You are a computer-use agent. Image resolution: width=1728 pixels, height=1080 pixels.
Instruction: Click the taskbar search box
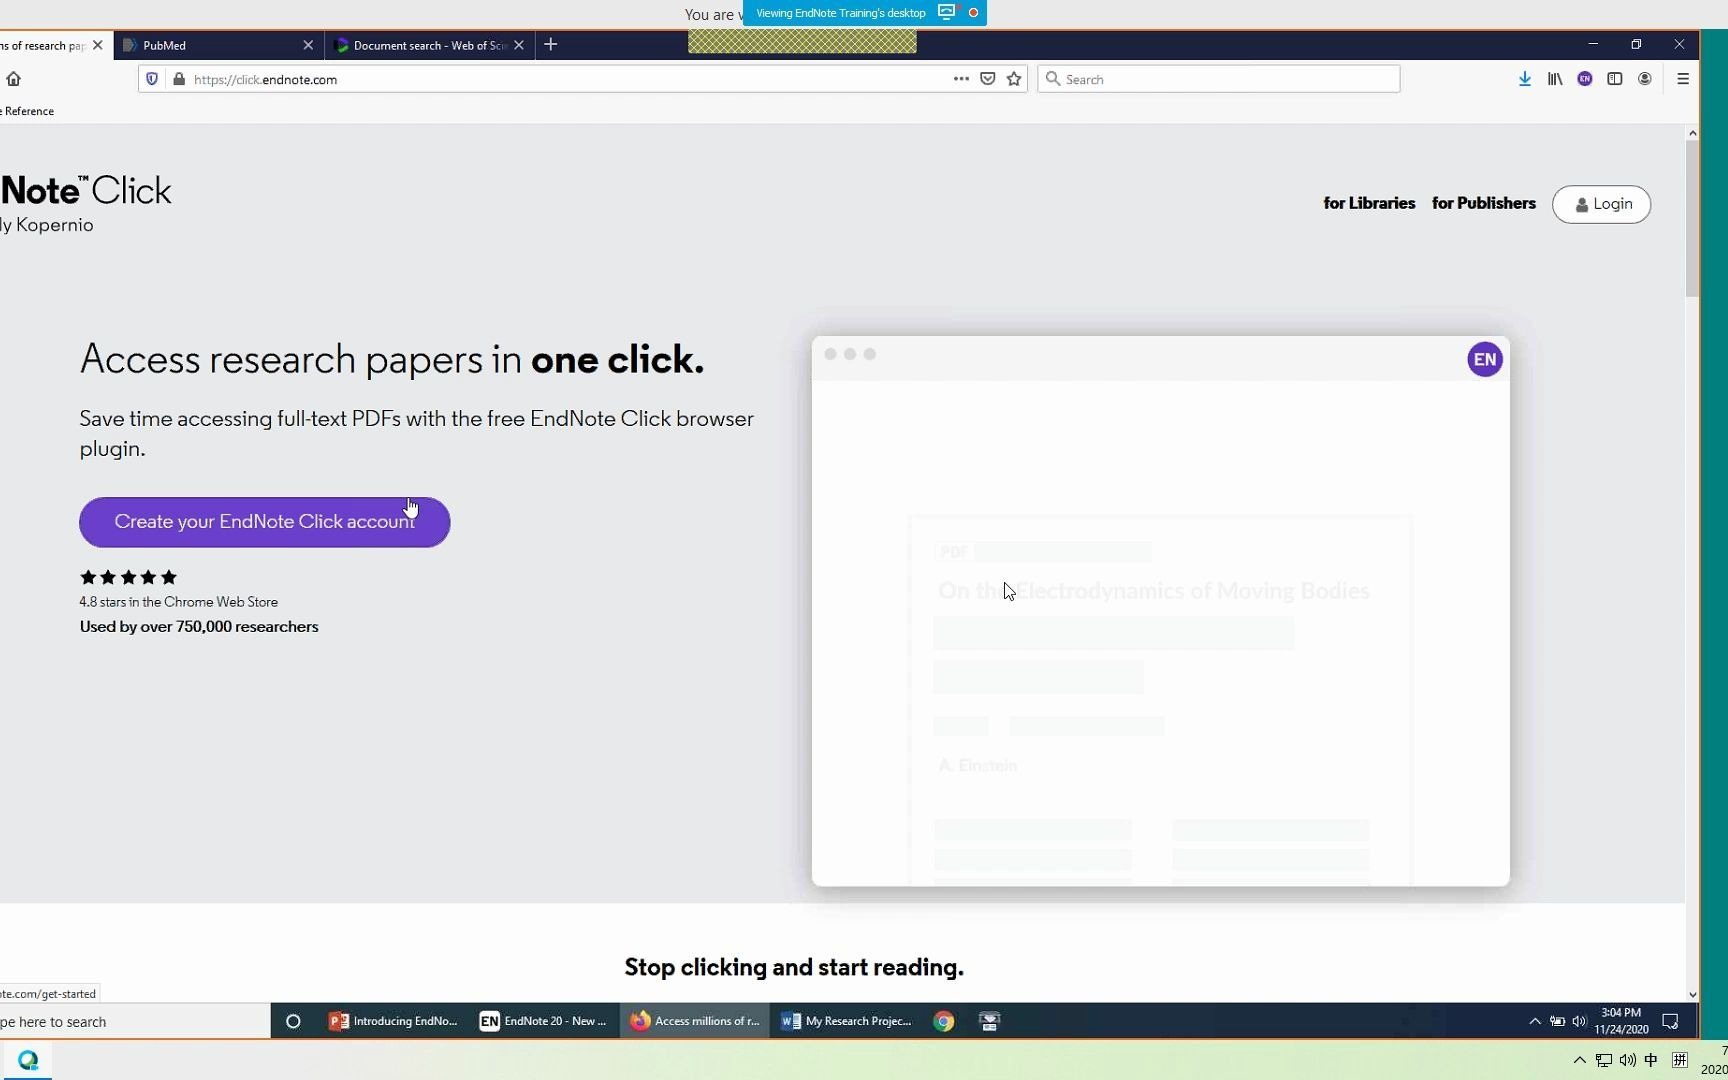tap(134, 1021)
